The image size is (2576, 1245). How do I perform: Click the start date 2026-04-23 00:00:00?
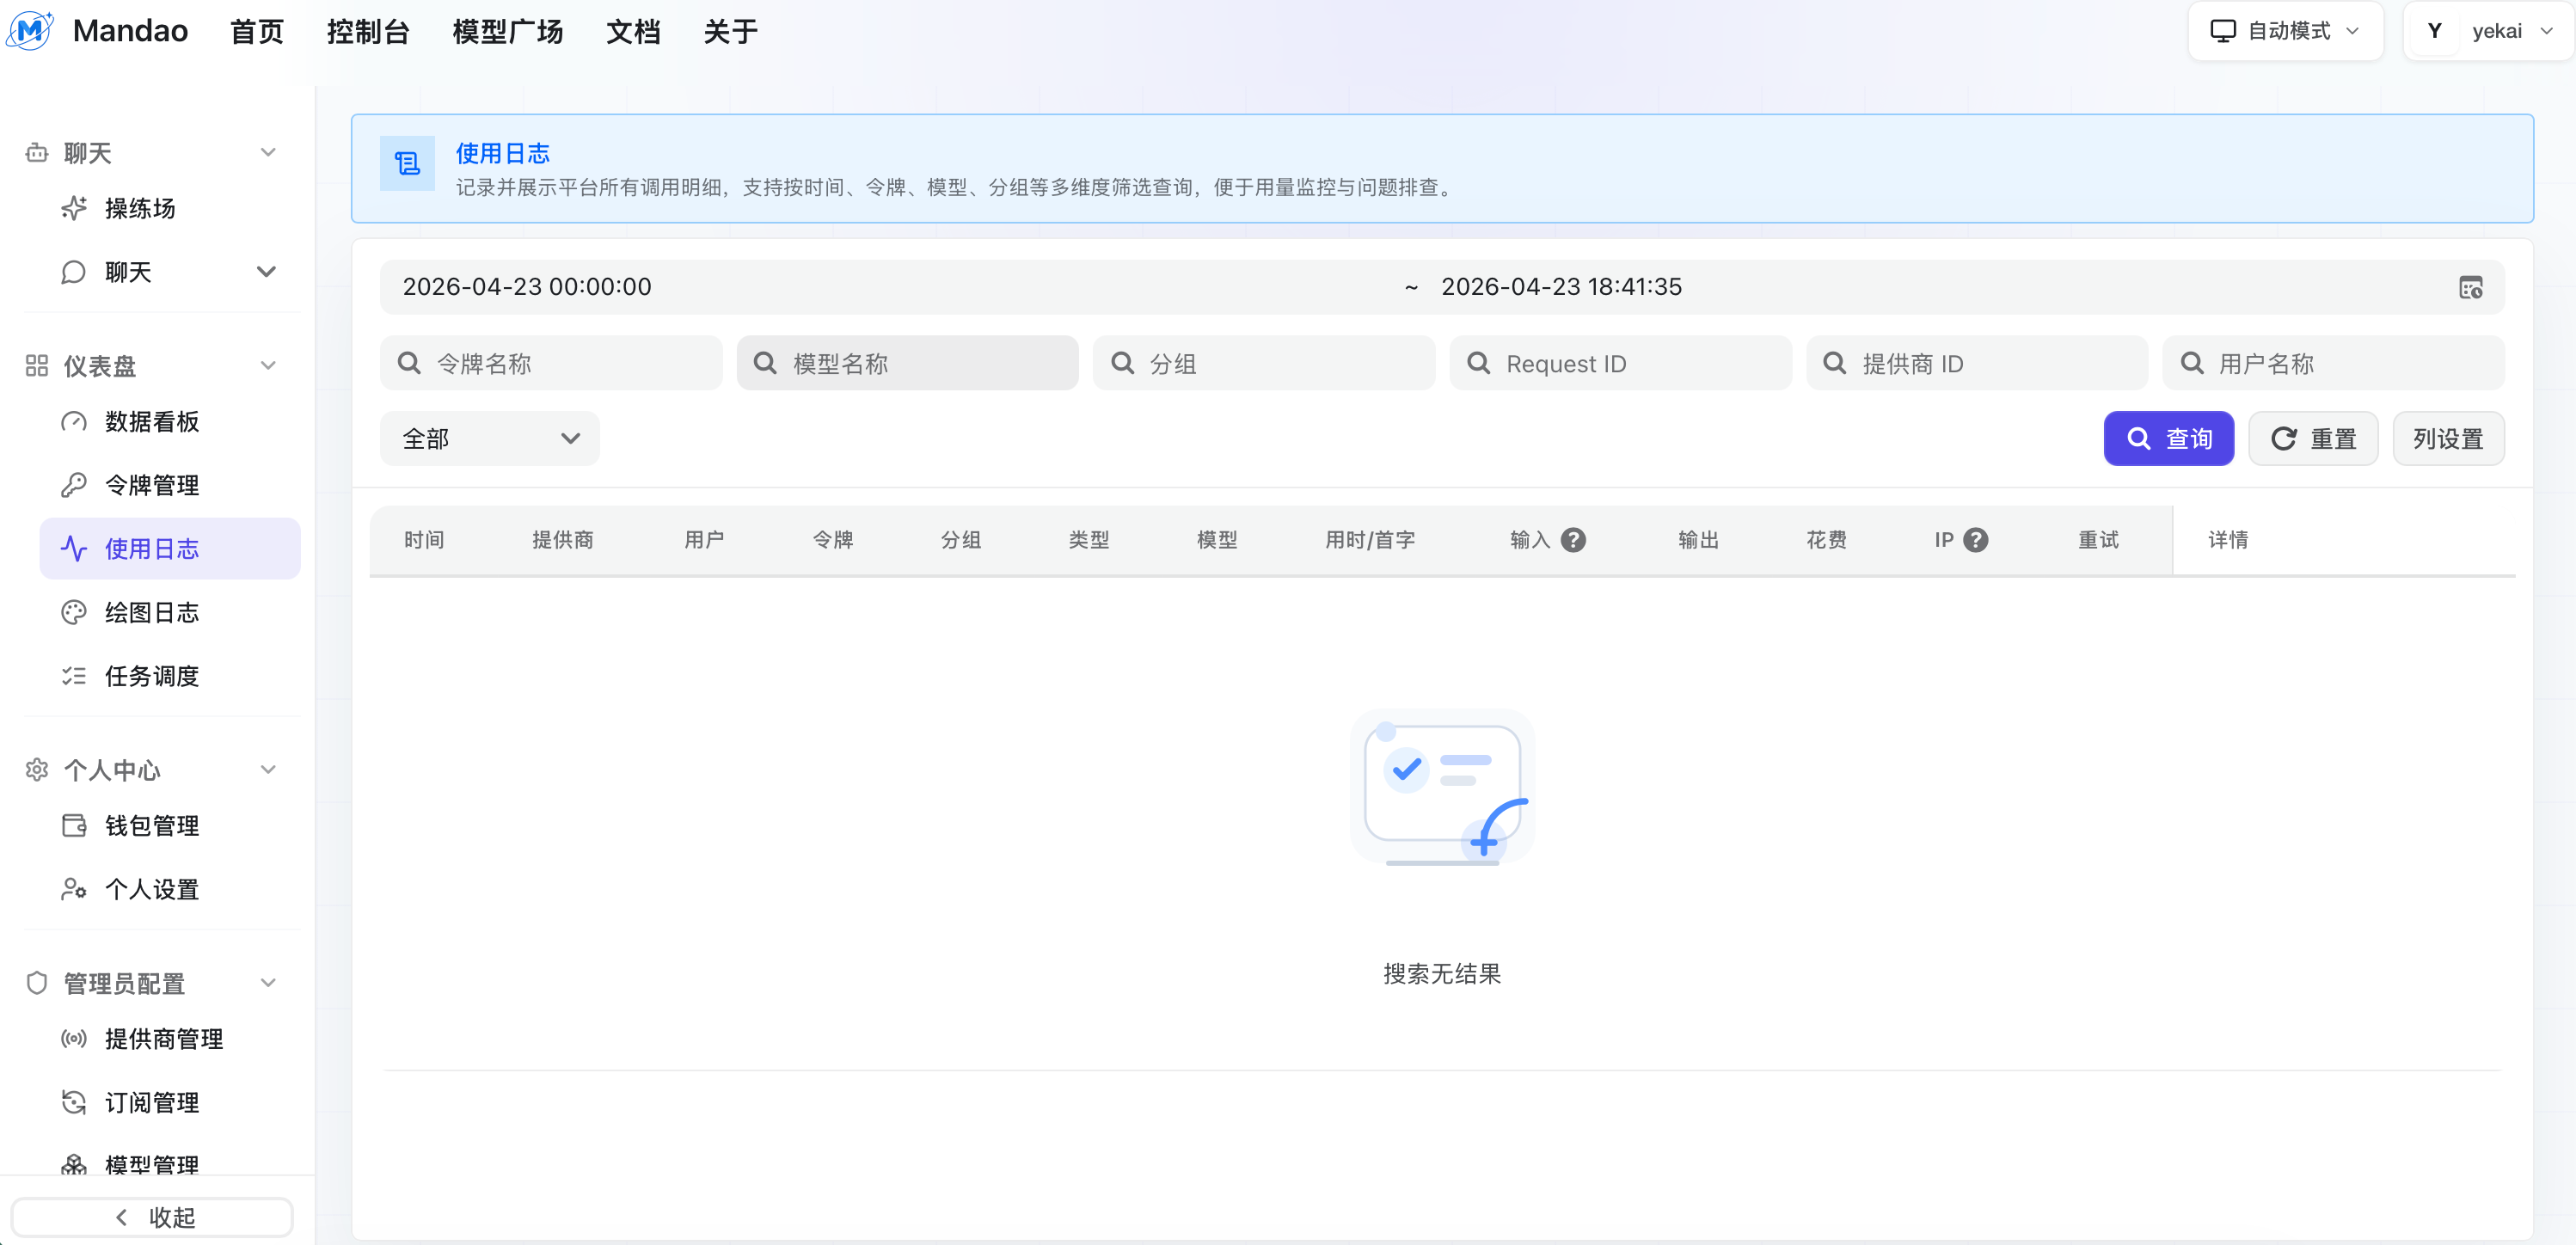click(527, 287)
